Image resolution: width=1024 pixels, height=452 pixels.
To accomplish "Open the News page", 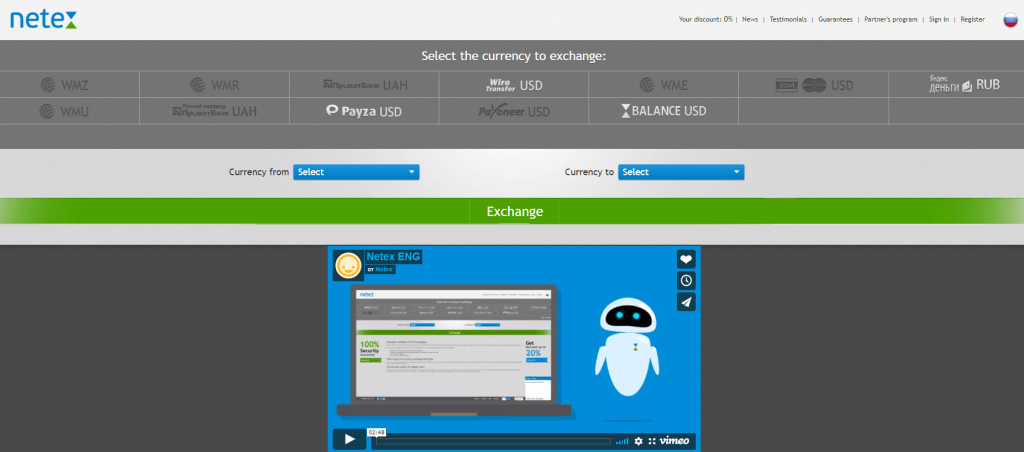I will click(750, 20).
